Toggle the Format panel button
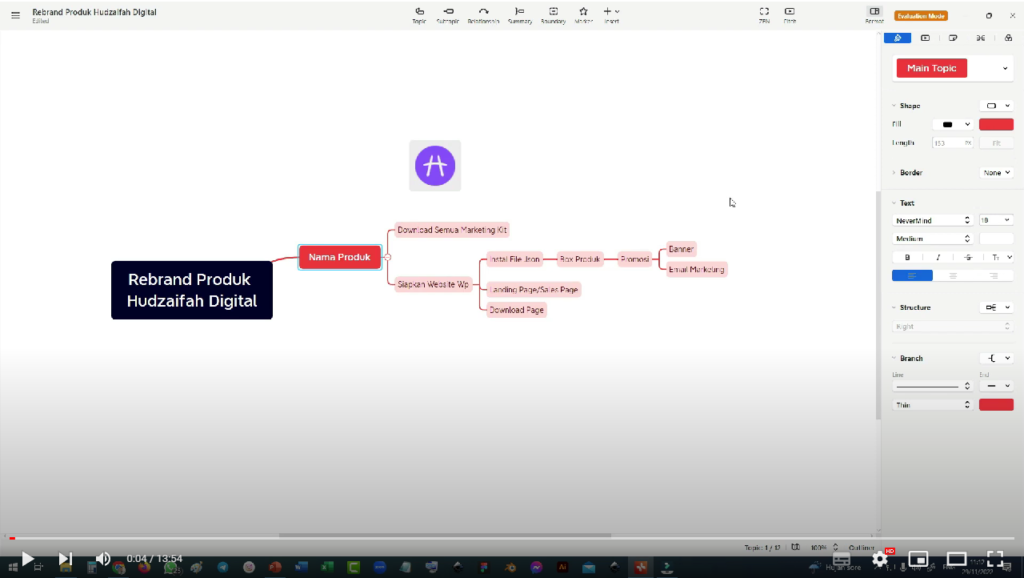1024x578 pixels. click(874, 12)
